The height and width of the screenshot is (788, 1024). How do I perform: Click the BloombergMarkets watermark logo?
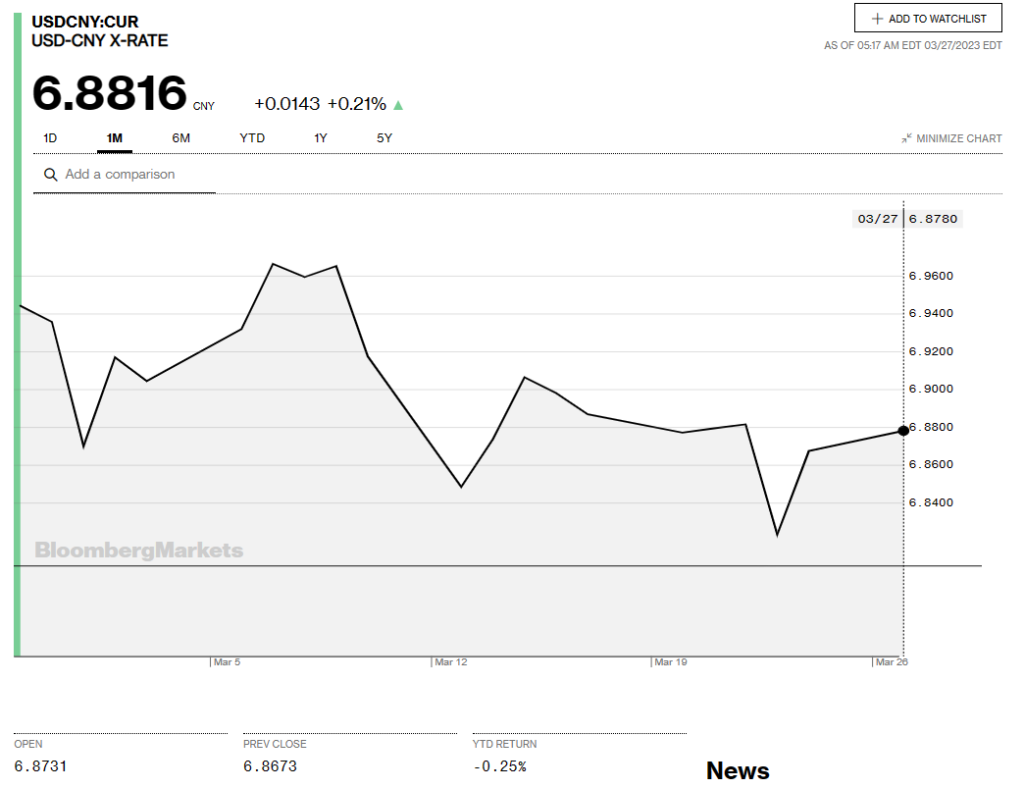coord(139,551)
